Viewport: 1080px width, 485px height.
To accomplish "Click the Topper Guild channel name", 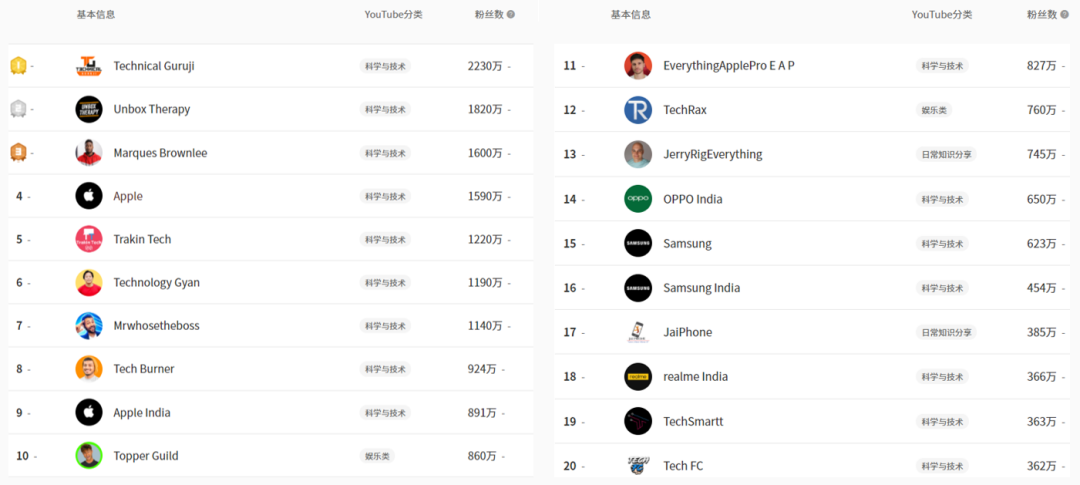I will coord(145,455).
